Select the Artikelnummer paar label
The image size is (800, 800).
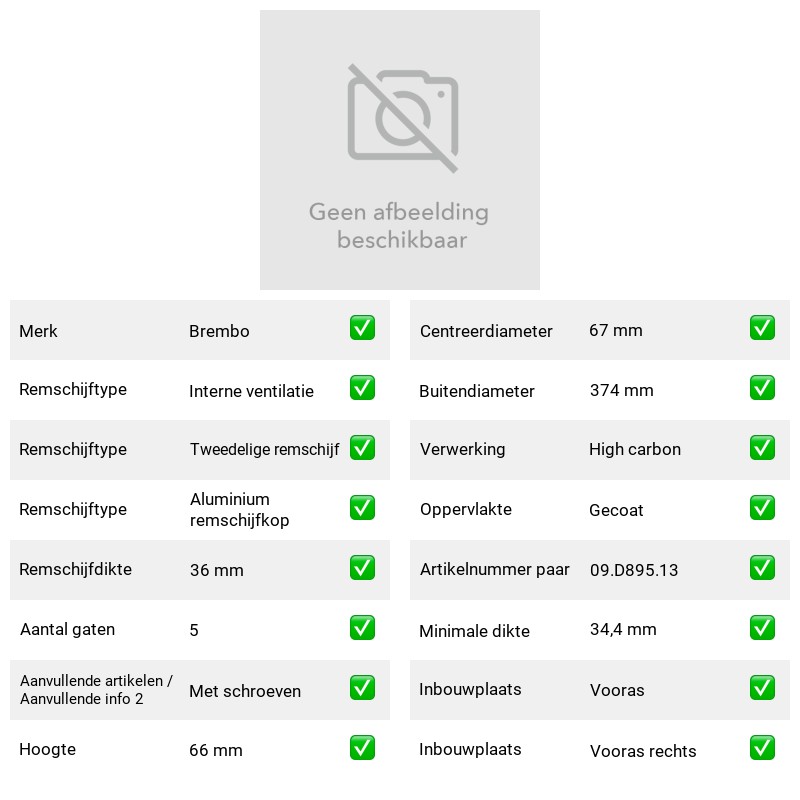494,569
